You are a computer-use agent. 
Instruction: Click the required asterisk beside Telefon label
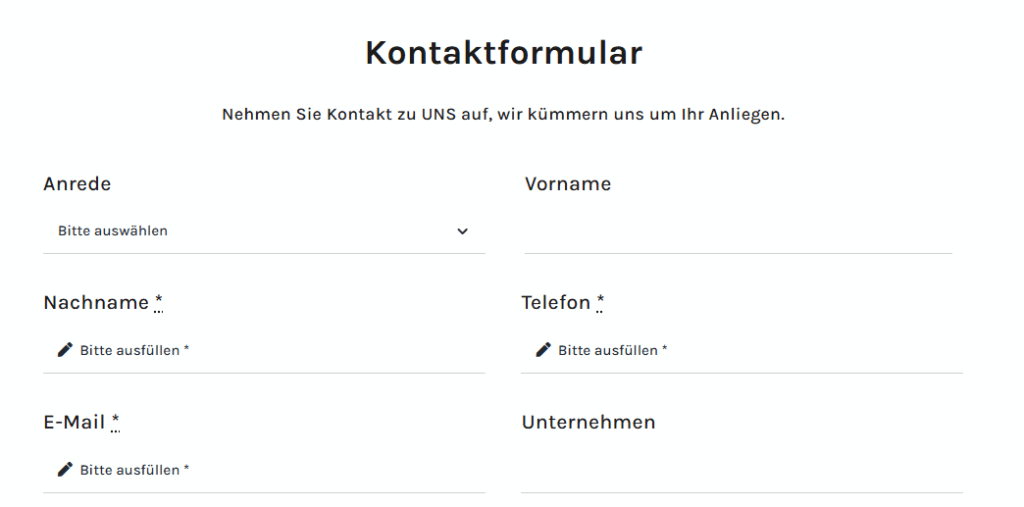click(x=600, y=303)
